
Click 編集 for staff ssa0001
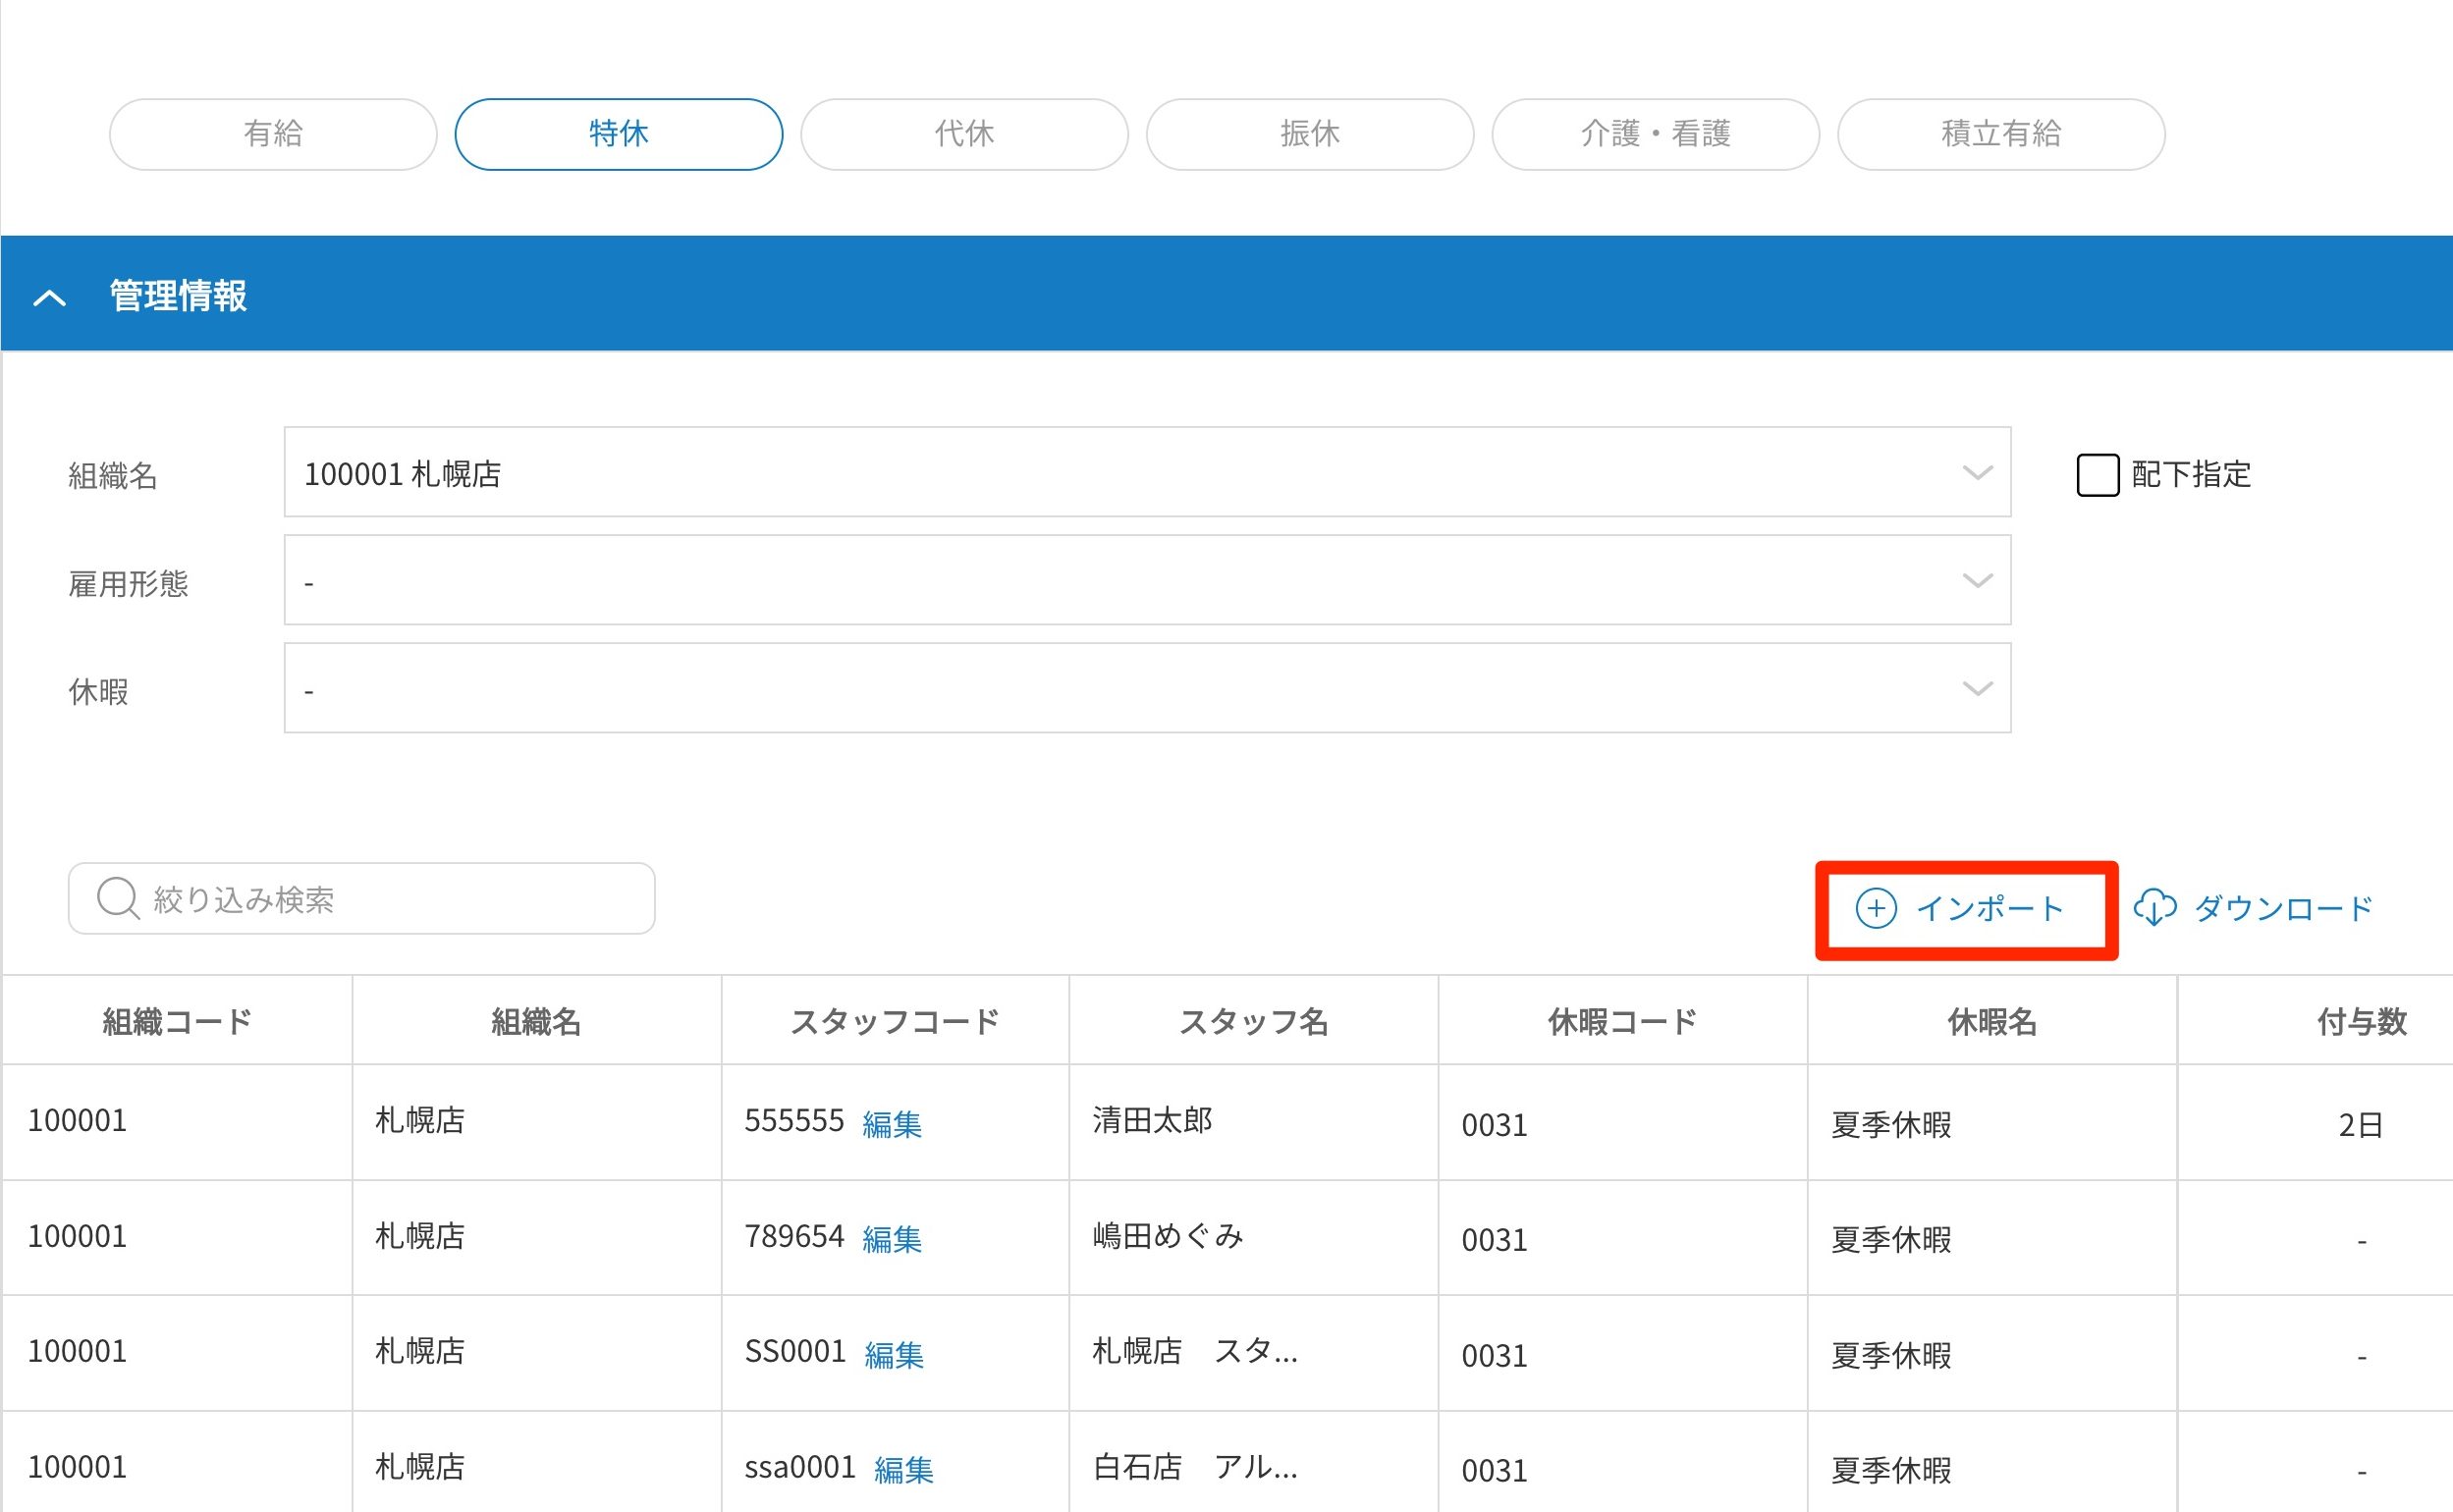[x=903, y=1470]
